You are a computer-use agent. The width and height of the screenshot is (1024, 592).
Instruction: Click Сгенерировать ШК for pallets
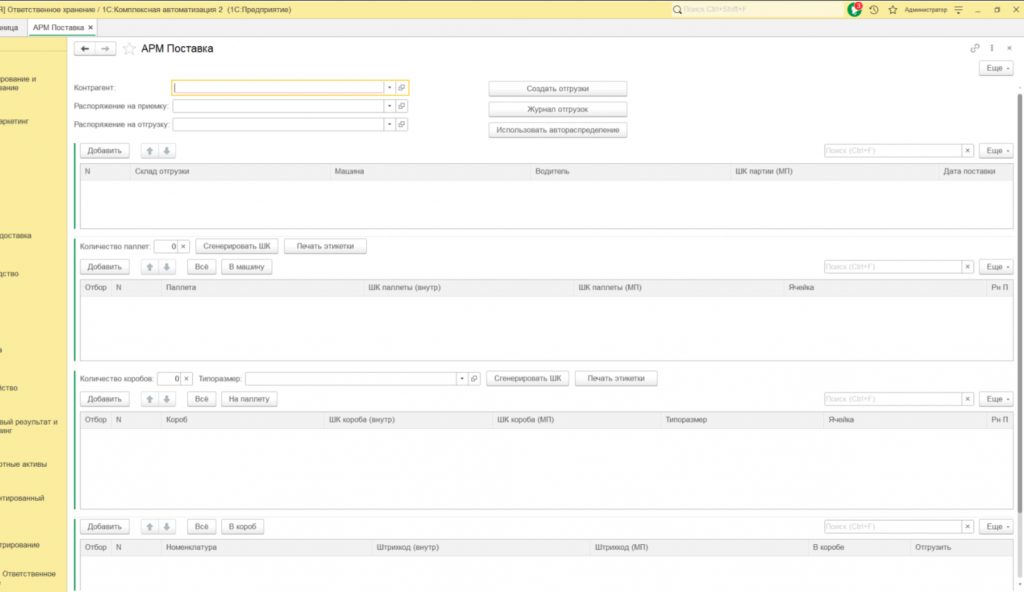[x=236, y=246]
